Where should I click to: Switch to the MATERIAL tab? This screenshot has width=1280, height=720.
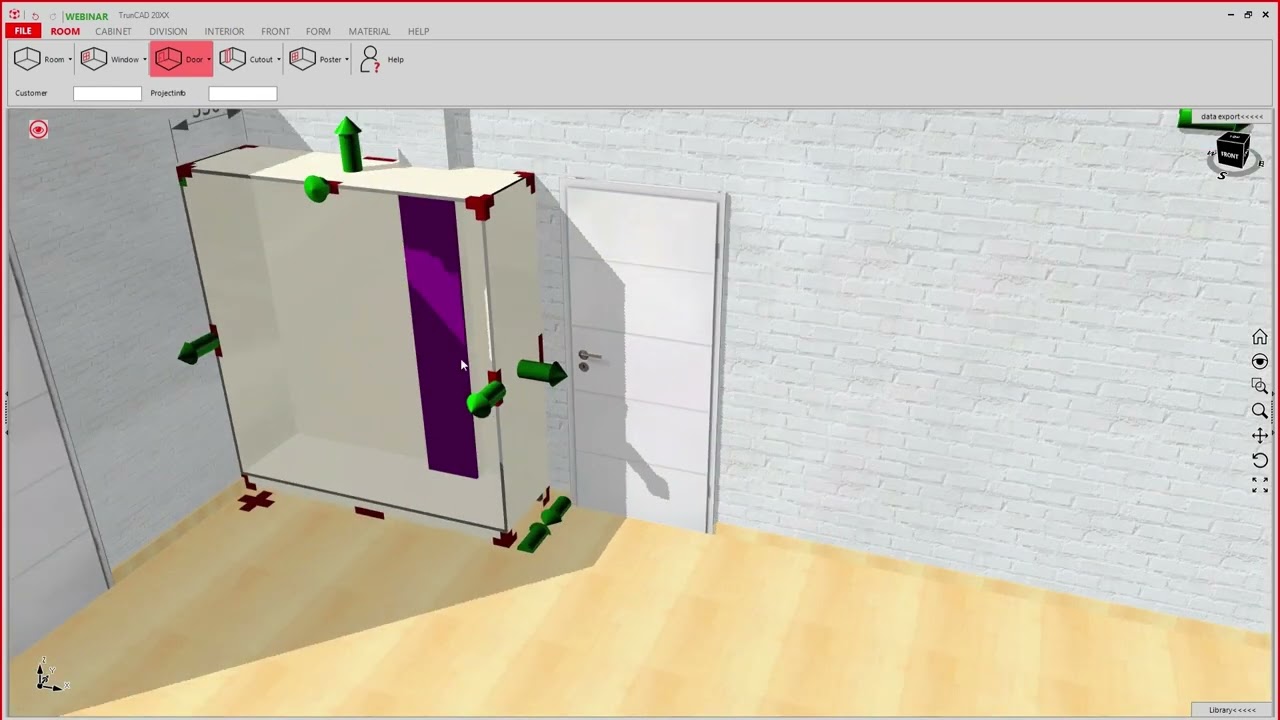(x=369, y=31)
